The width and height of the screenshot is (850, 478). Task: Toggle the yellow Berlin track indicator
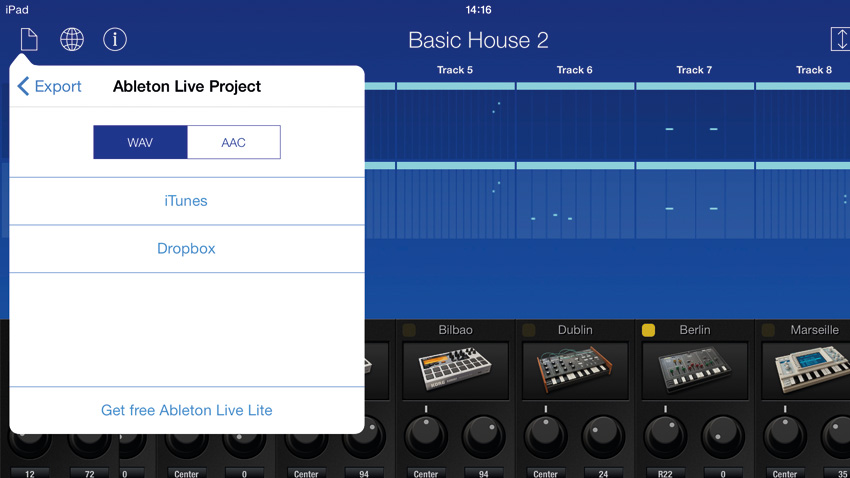coord(648,330)
